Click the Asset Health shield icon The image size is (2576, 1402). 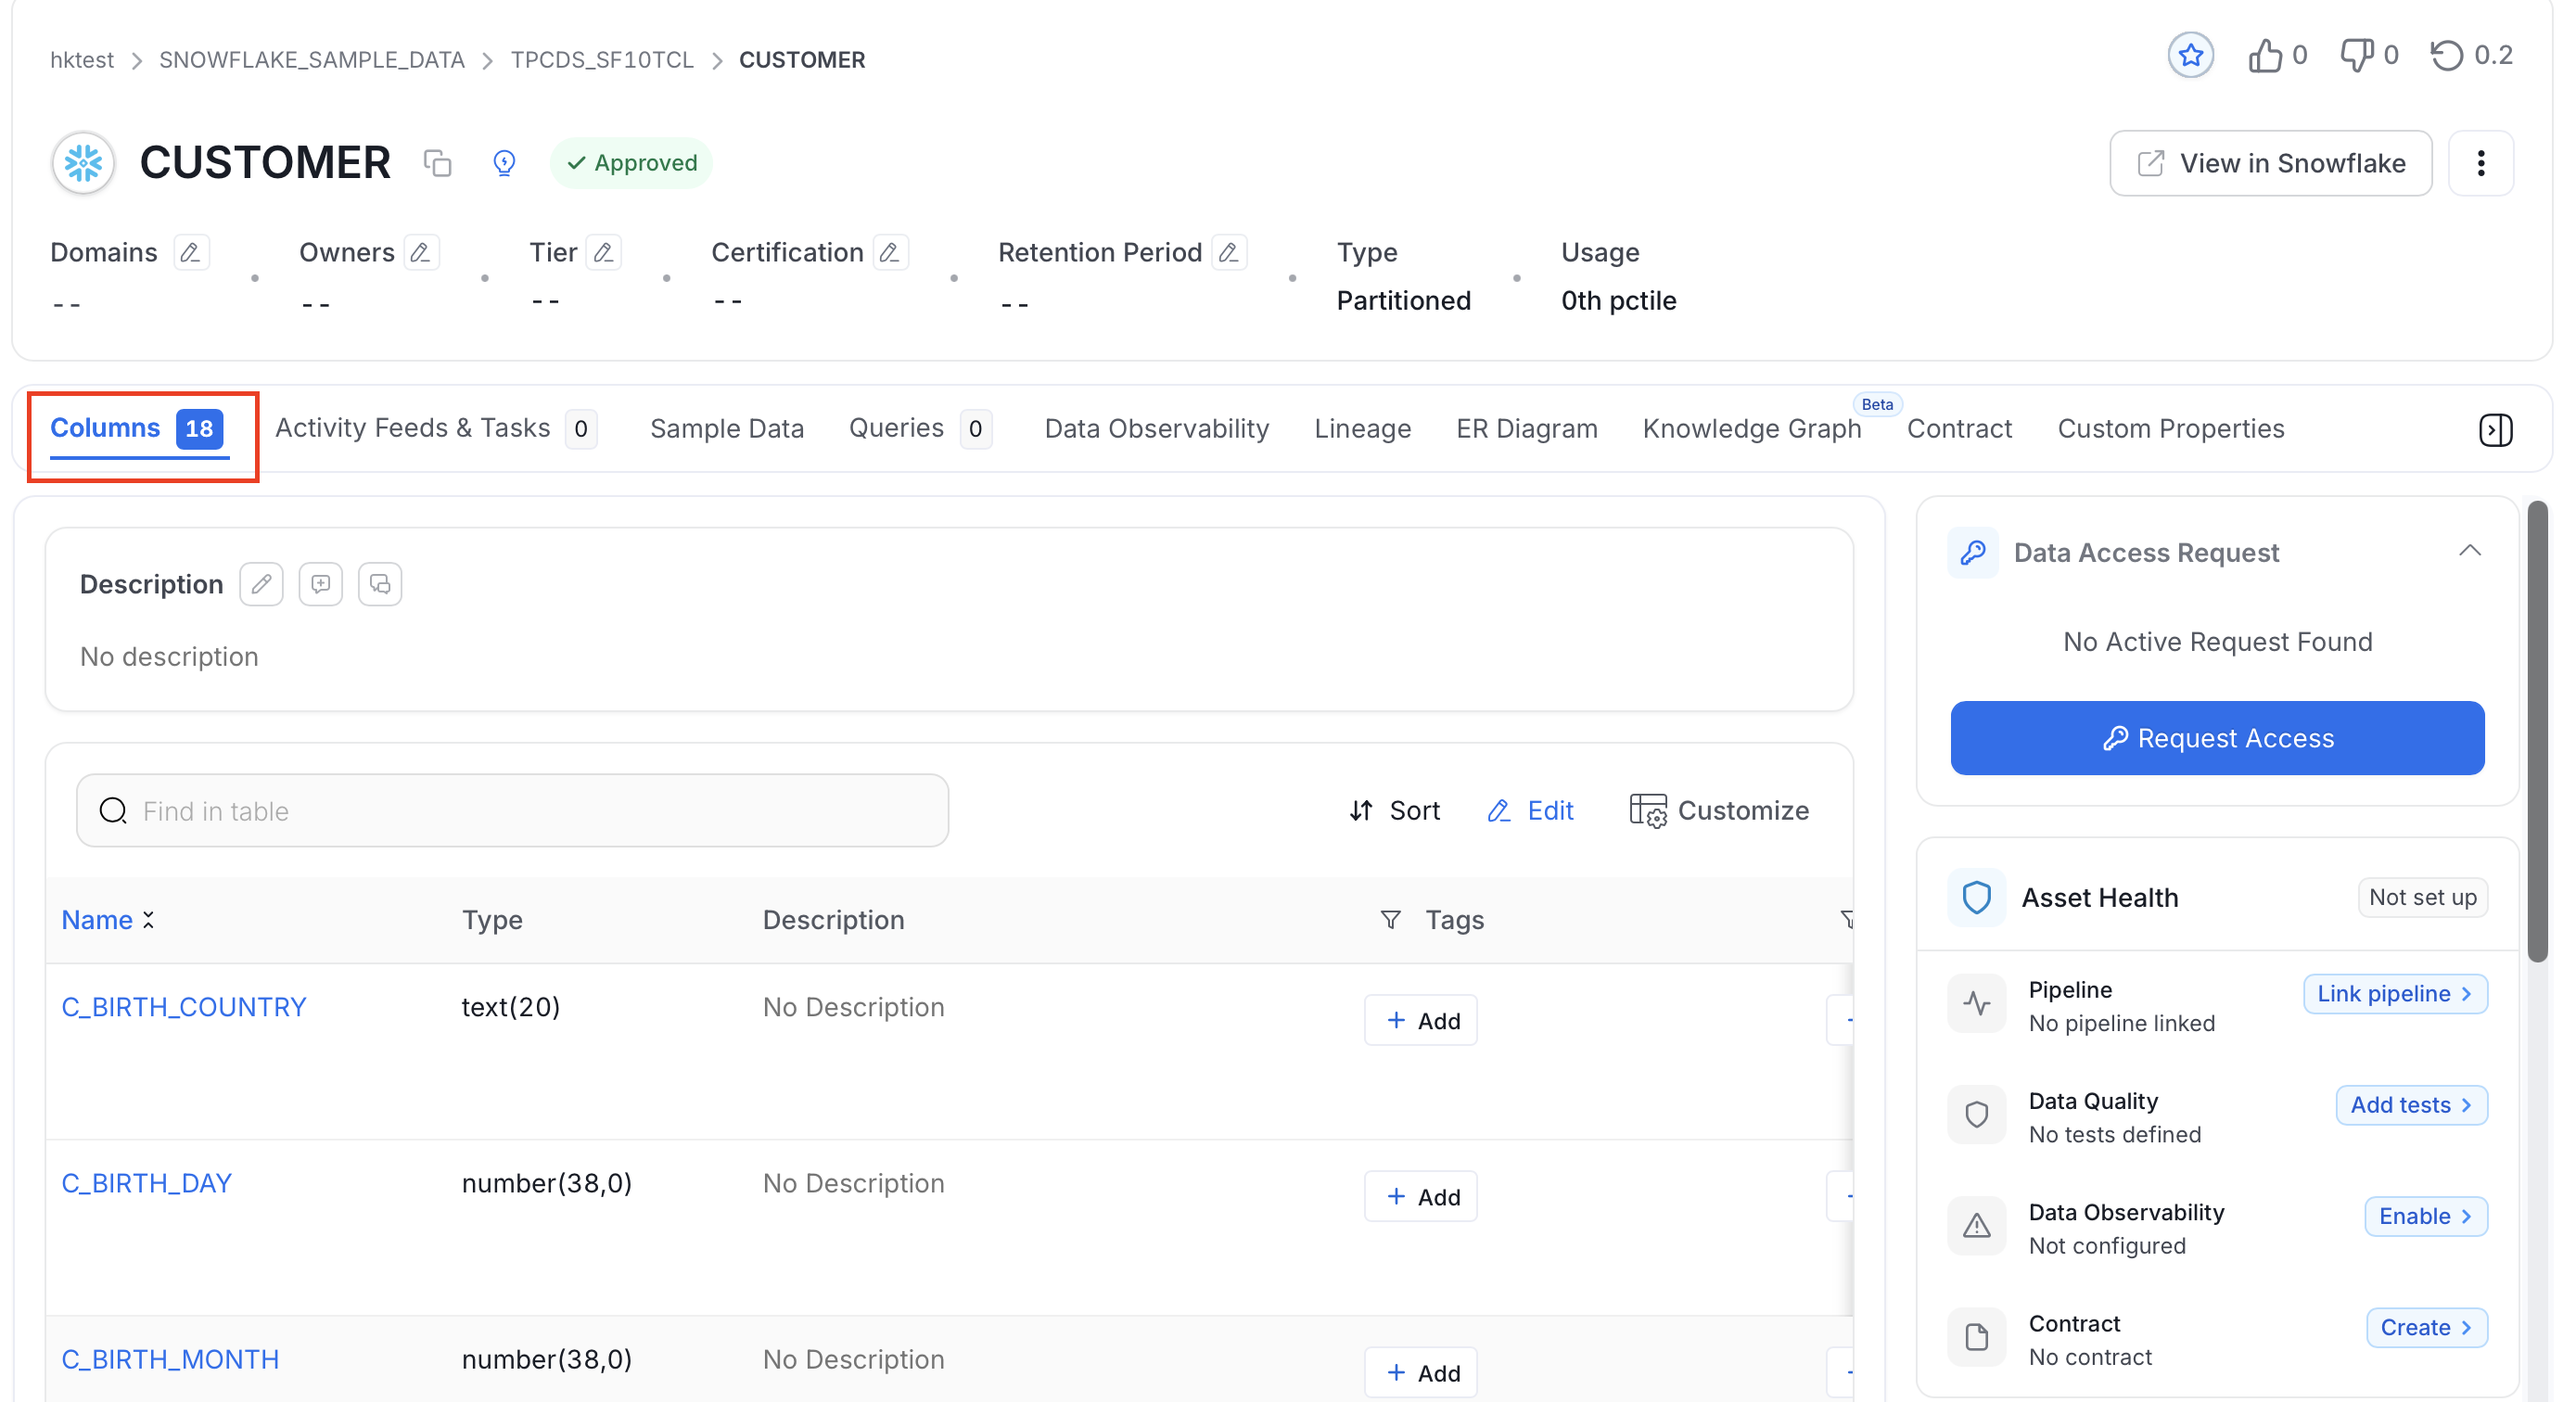click(1976, 897)
